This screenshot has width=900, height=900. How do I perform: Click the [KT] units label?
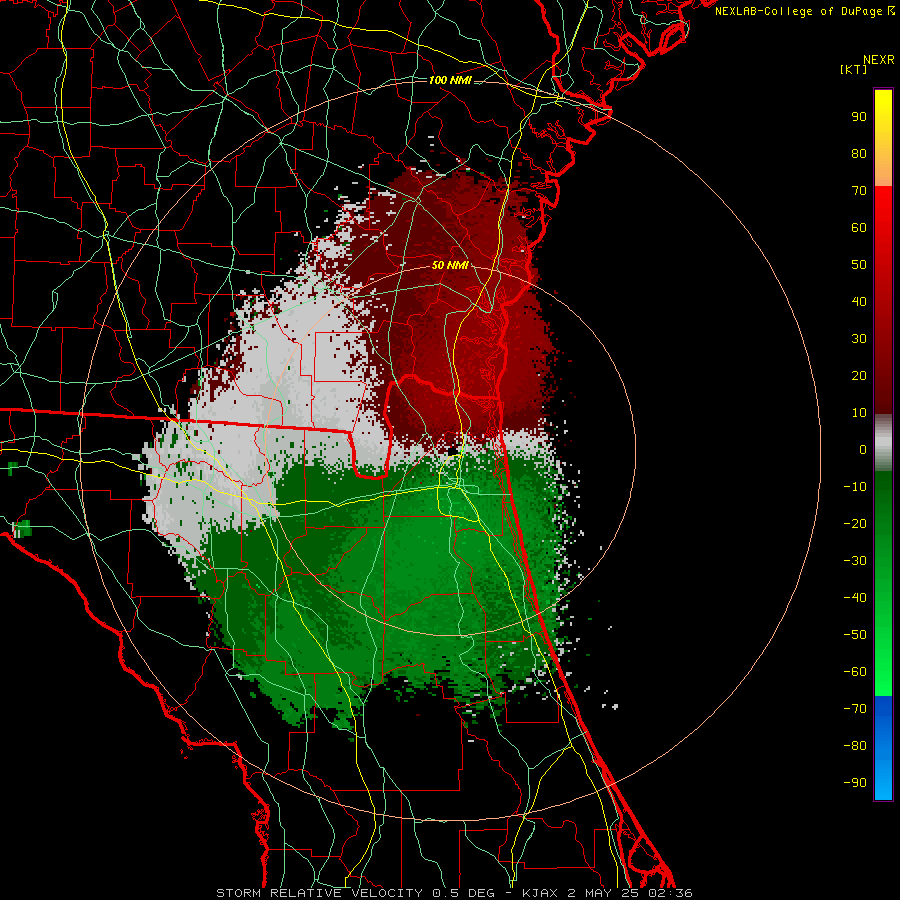tap(853, 69)
